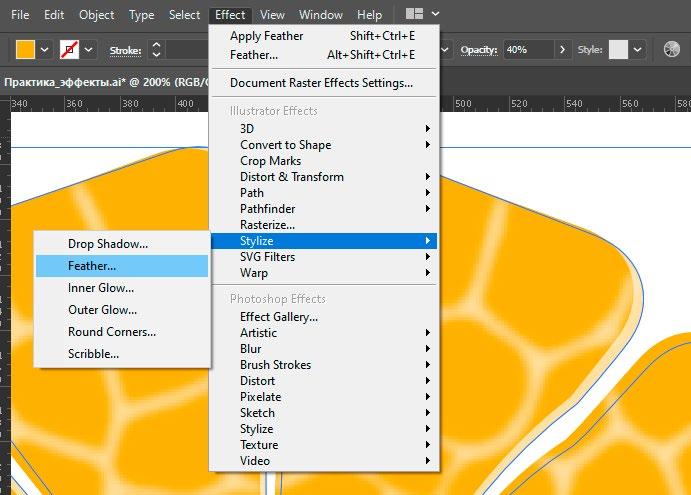This screenshot has height=495, width=691.
Task: Close the open Effect menu
Action: click(x=230, y=15)
